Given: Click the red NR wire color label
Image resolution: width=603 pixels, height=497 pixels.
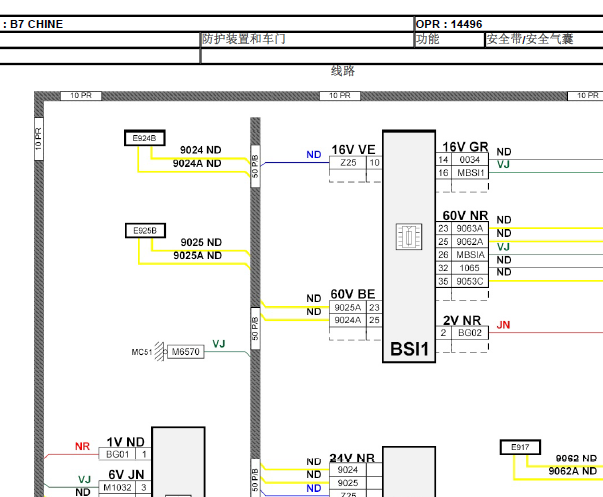Looking at the screenshot, I should [x=82, y=446].
